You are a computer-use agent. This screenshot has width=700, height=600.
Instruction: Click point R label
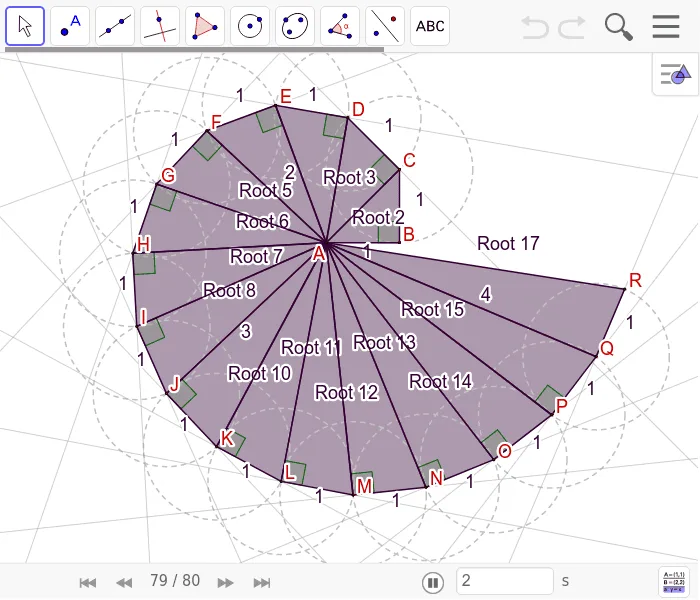click(635, 280)
